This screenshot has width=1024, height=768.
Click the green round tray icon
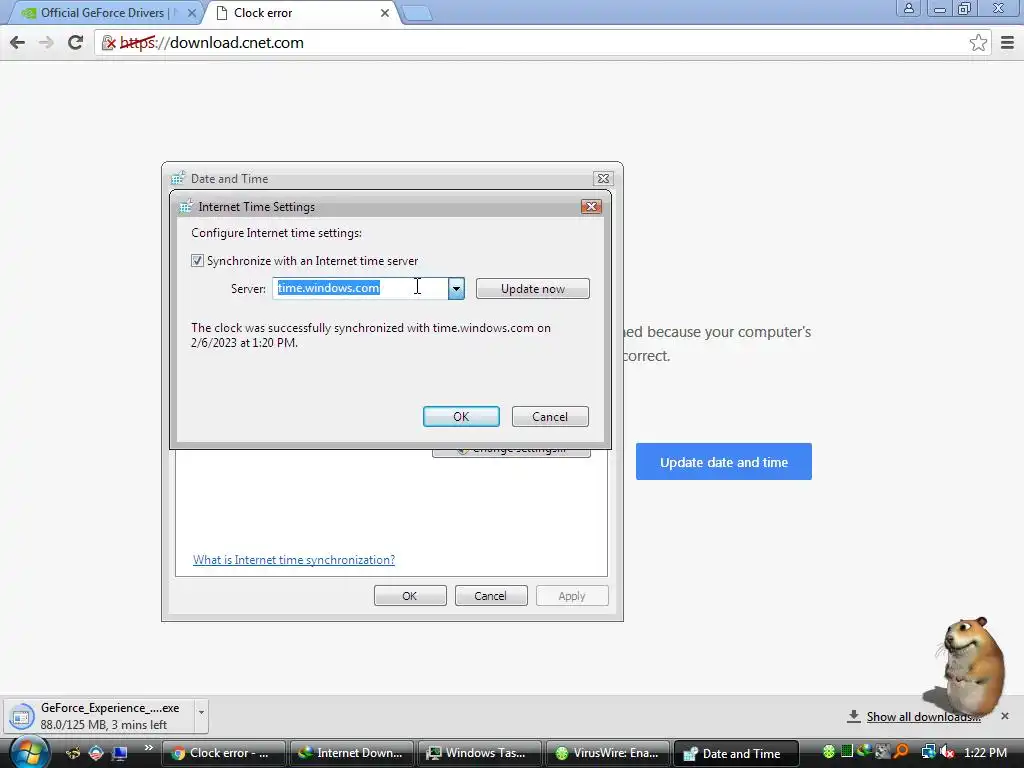829,752
